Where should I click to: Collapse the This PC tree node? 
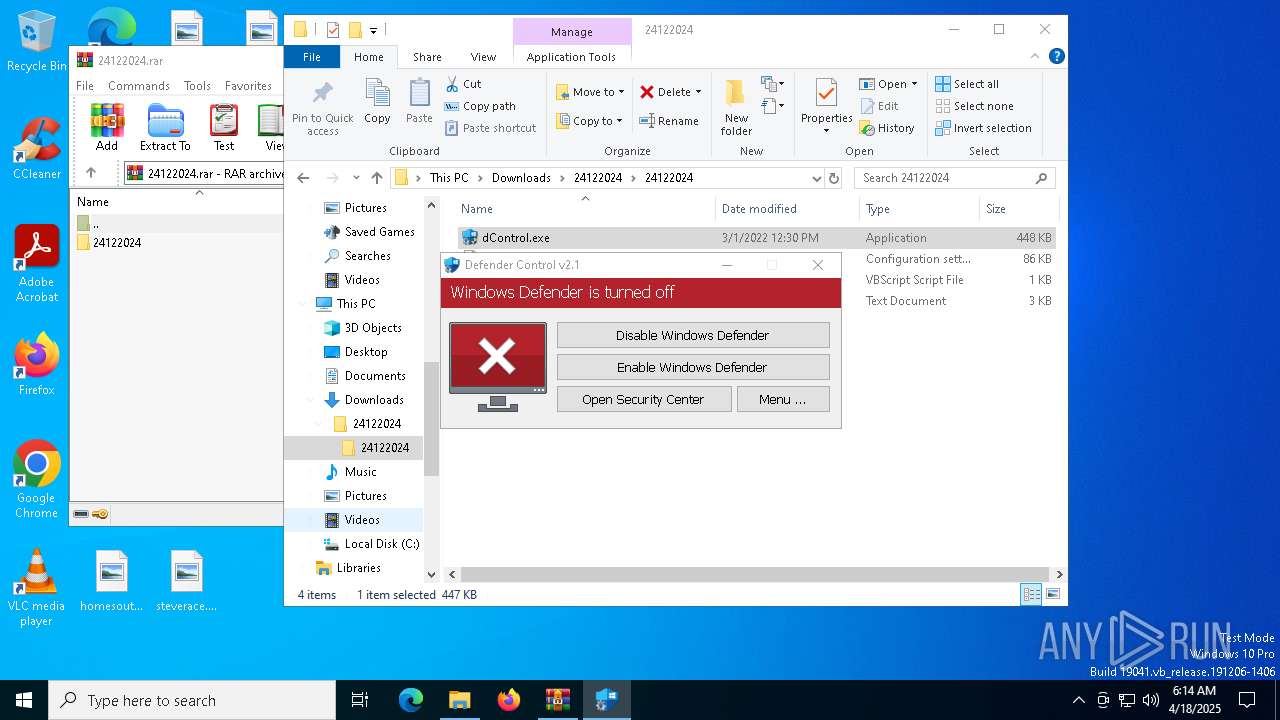pos(302,304)
